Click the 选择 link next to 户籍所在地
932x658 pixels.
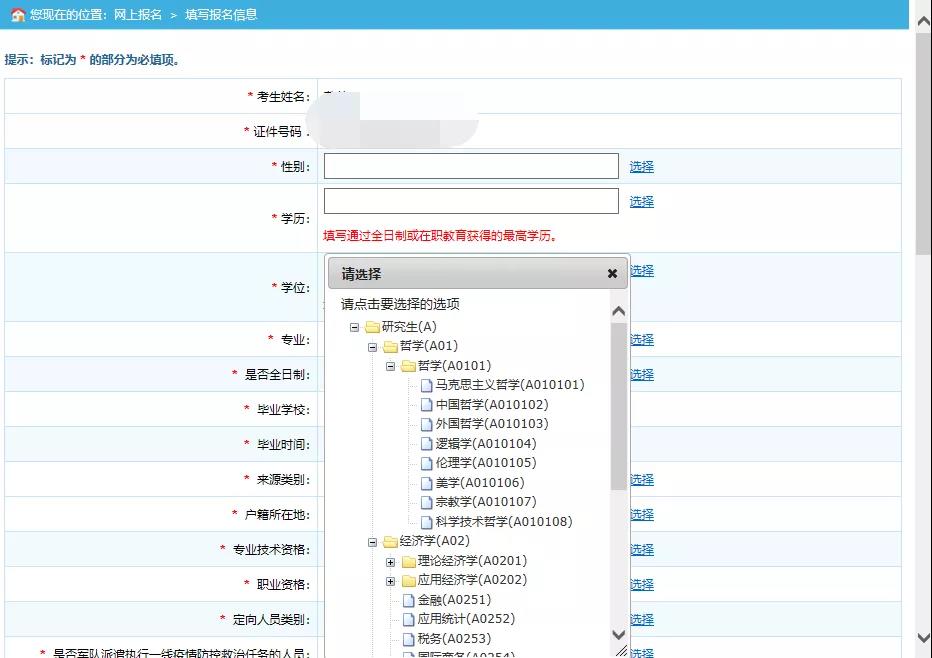click(641, 515)
